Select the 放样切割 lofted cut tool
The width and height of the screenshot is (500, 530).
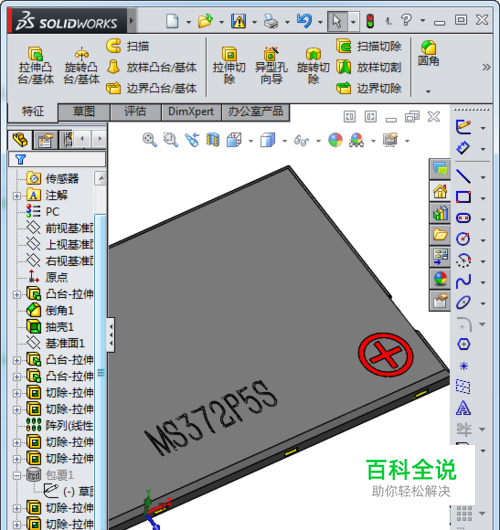point(369,67)
